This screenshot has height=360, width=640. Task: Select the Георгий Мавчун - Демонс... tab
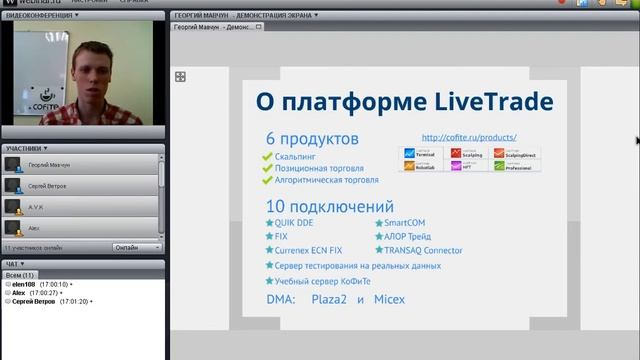[x=218, y=27]
